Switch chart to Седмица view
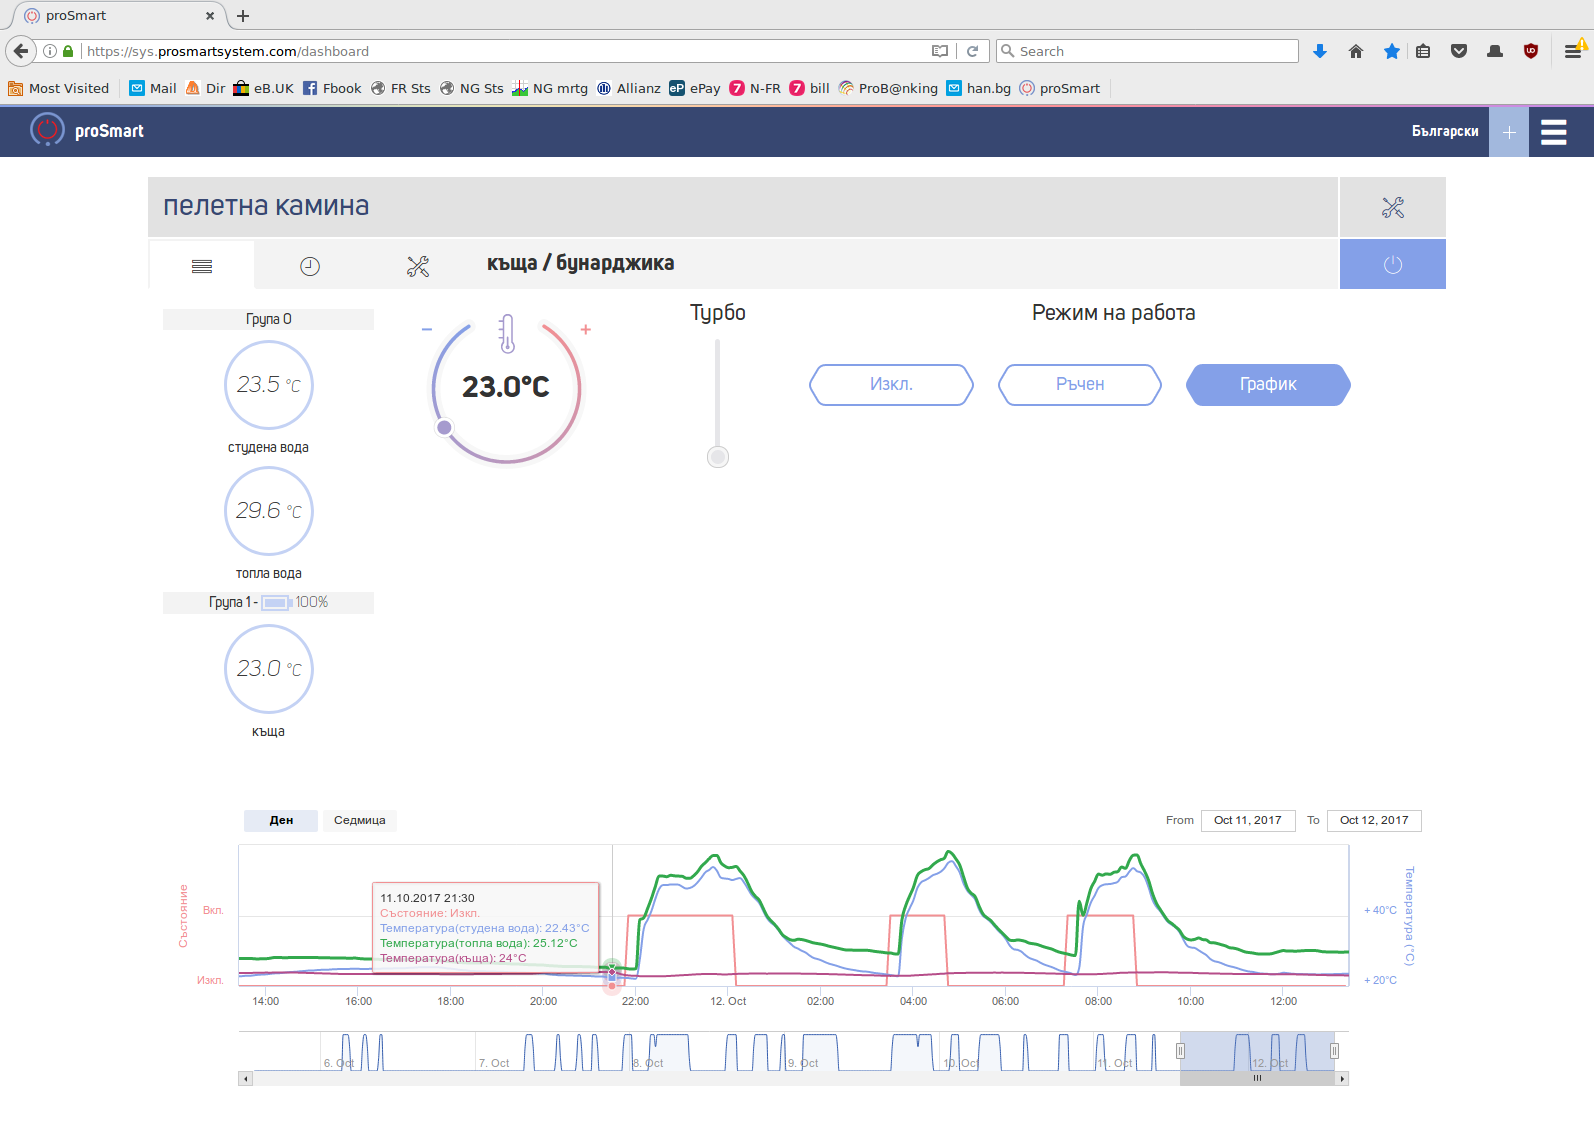The width and height of the screenshot is (1594, 1143). [x=359, y=821]
